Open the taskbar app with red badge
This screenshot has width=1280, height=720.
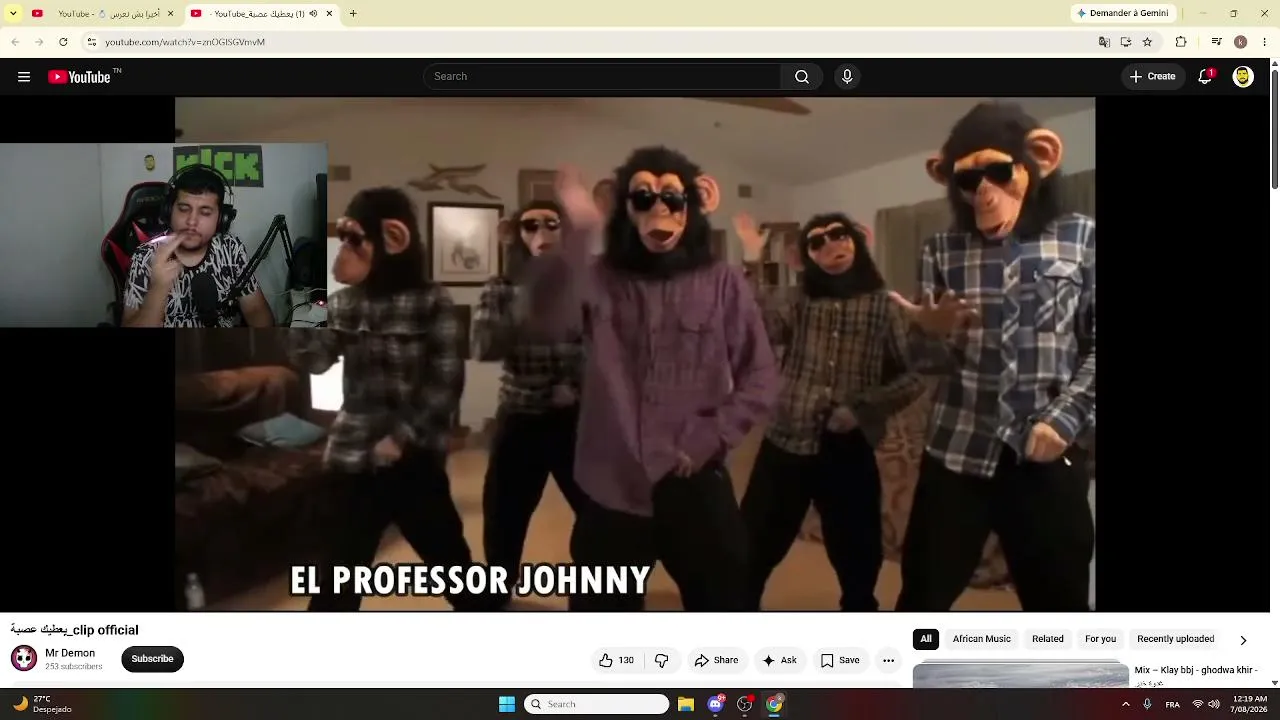pyautogui.click(x=745, y=704)
